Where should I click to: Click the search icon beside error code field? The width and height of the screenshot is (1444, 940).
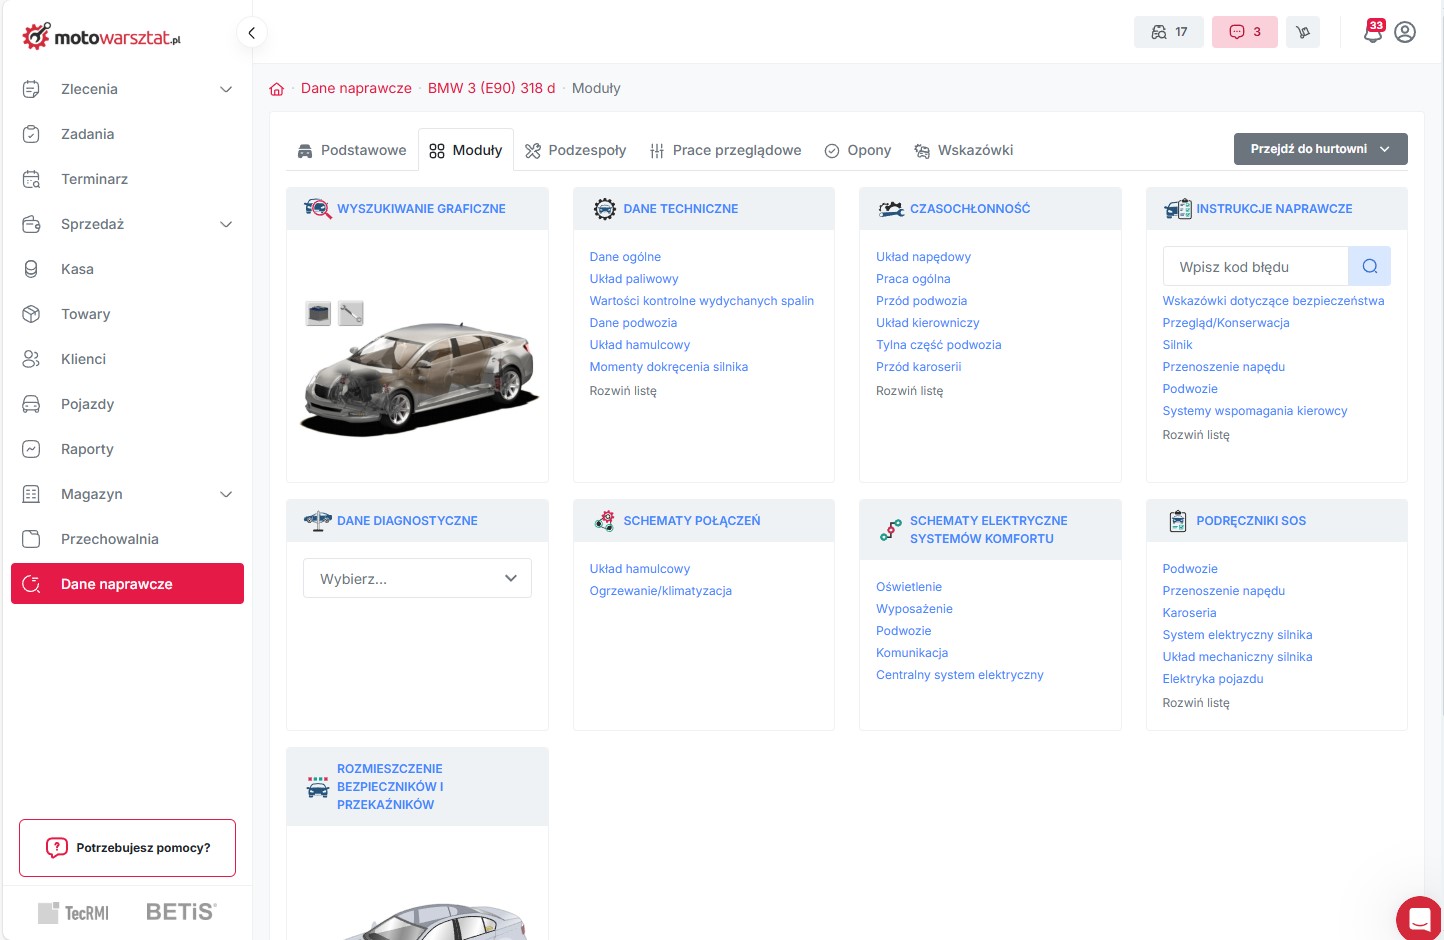point(1369,267)
